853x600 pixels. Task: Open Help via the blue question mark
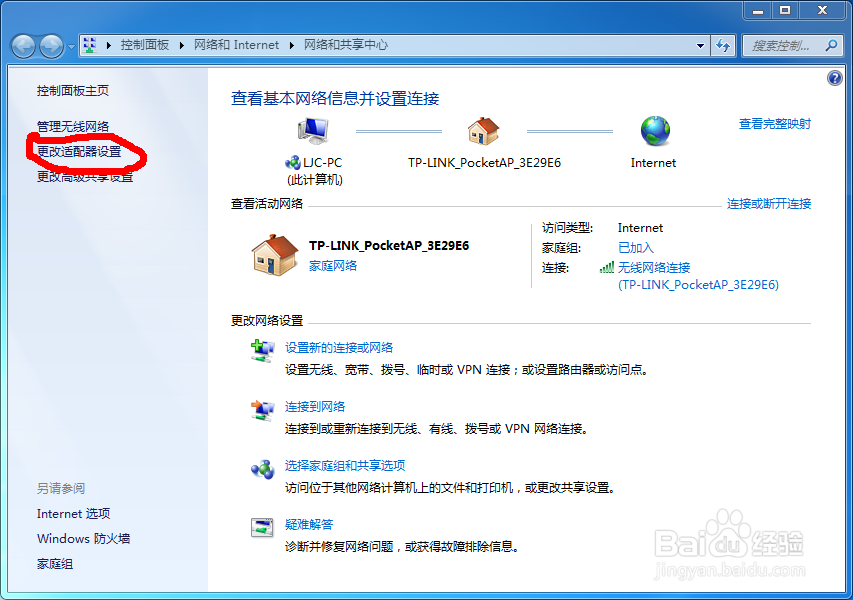[x=835, y=78]
